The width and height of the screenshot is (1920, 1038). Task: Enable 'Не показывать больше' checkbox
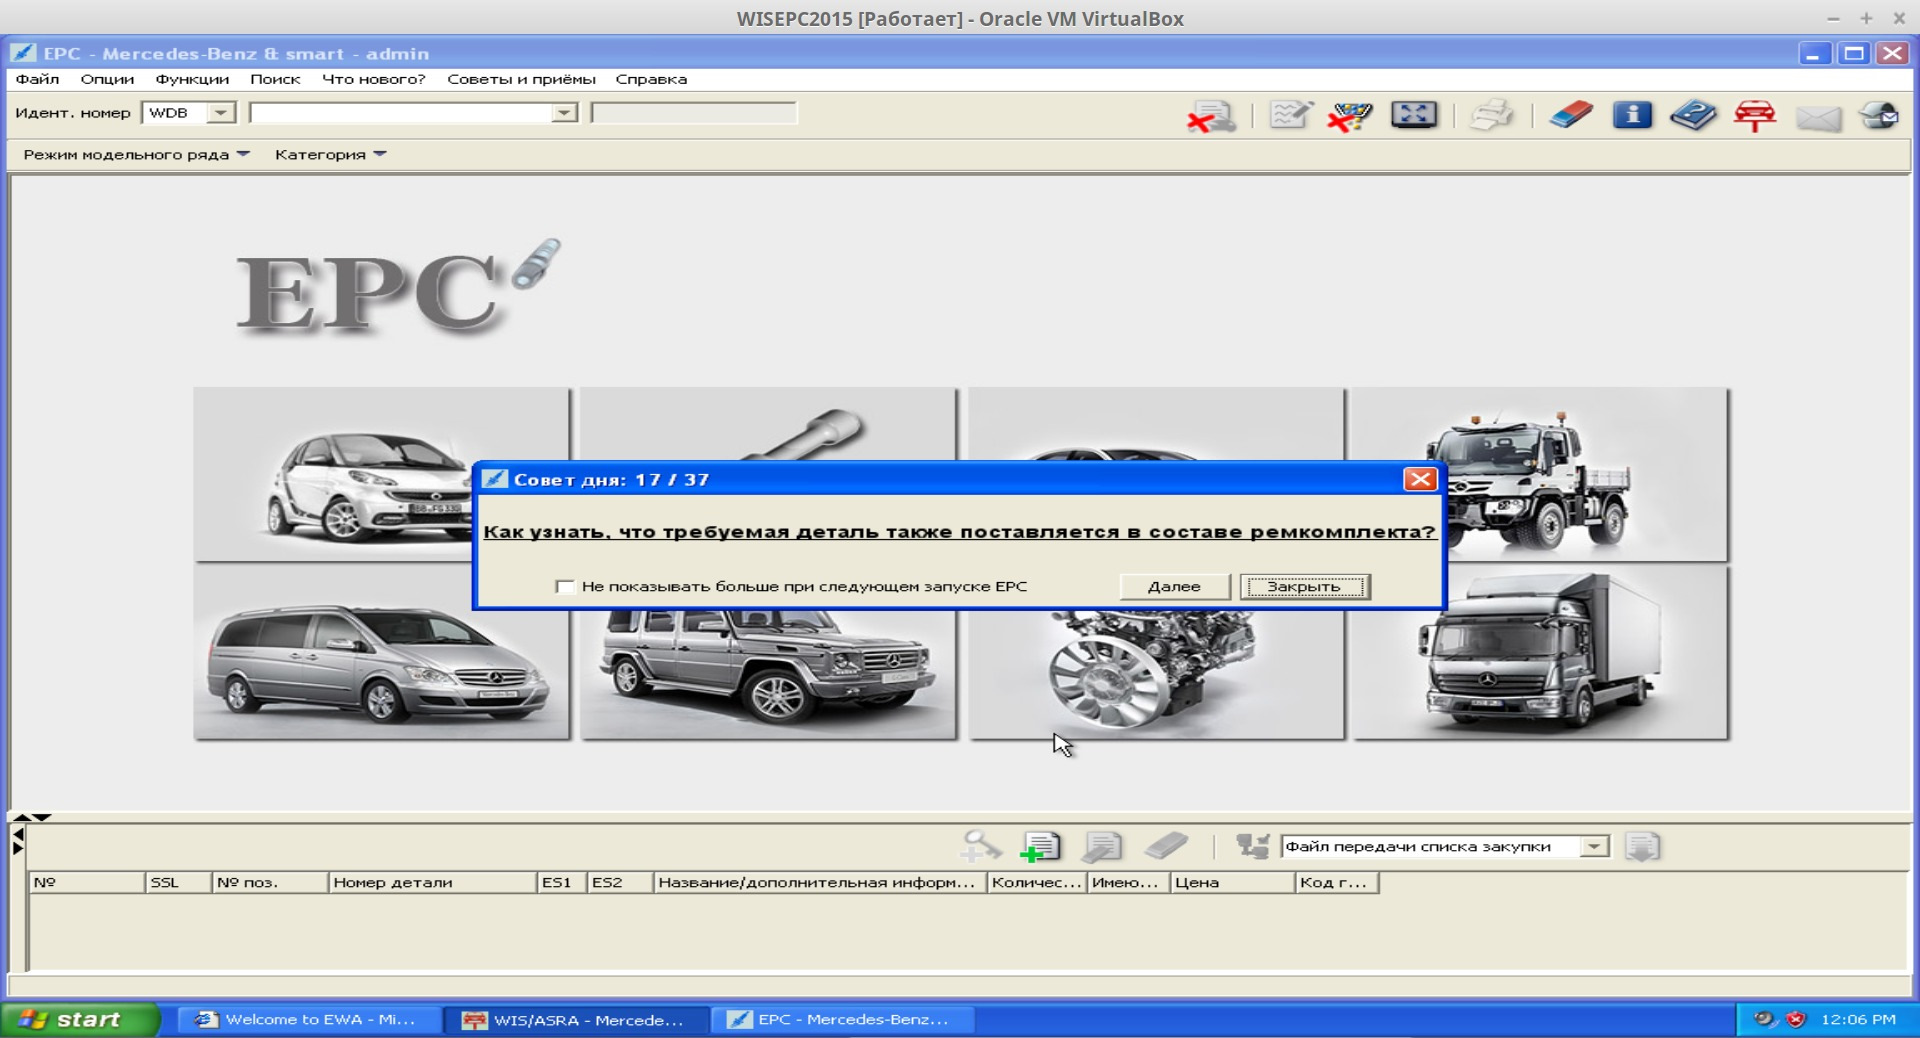pyautogui.click(x=565, y=587)
